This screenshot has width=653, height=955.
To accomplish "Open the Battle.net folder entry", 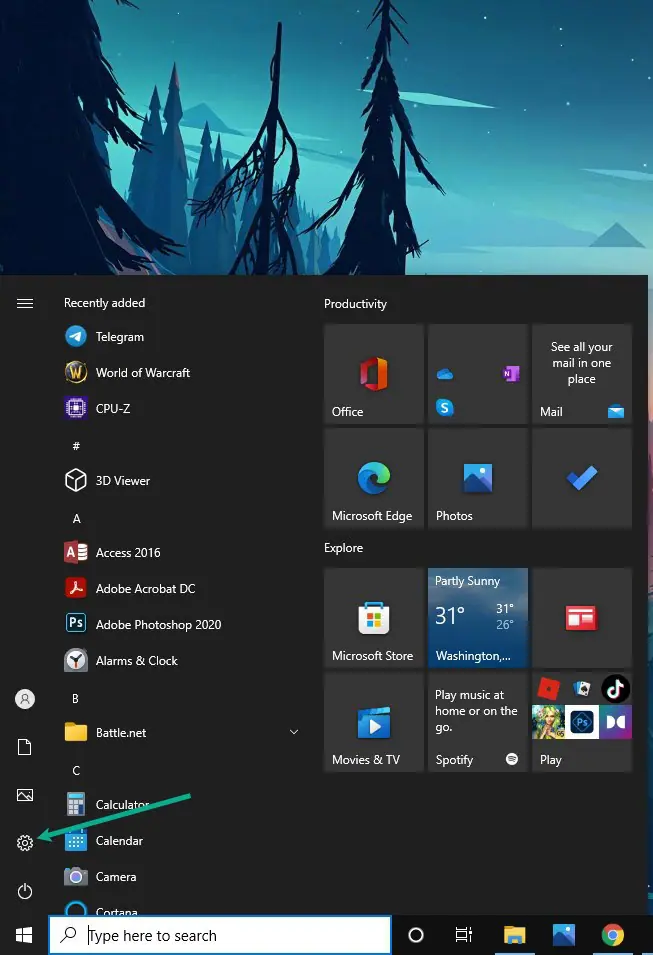I will (182, 732).
